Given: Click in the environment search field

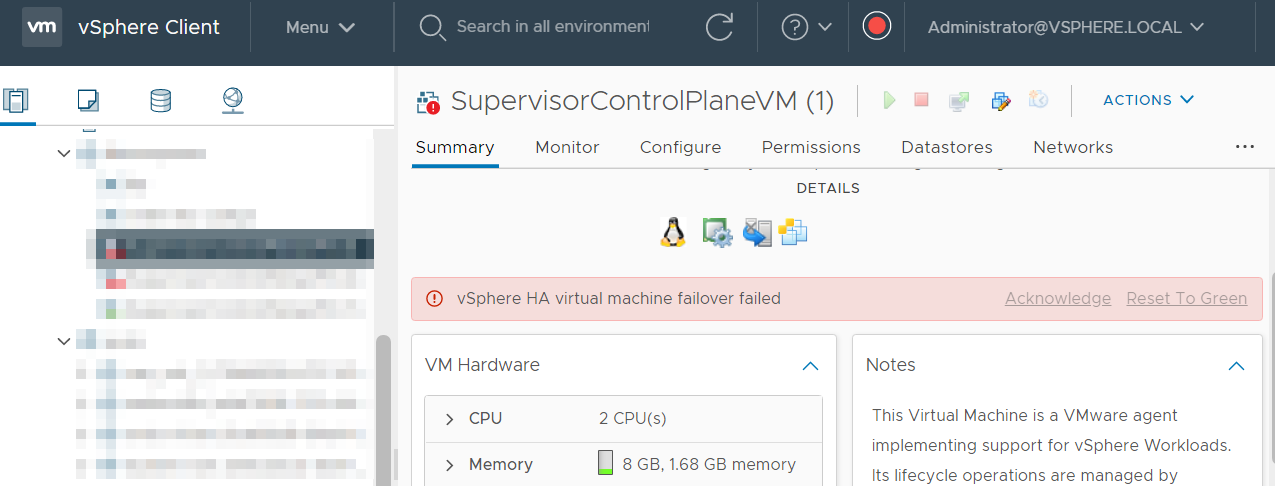Looking at the screenshot, I should coord(552,27).
